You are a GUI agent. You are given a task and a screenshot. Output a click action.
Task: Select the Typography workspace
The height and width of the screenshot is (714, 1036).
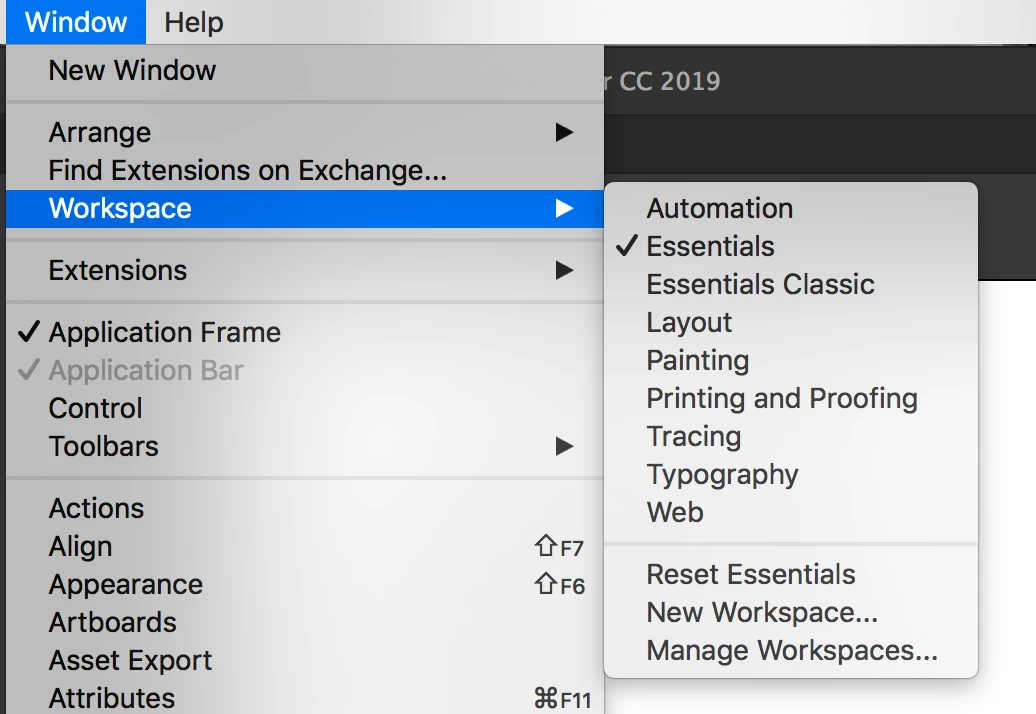tap(722, 474)
